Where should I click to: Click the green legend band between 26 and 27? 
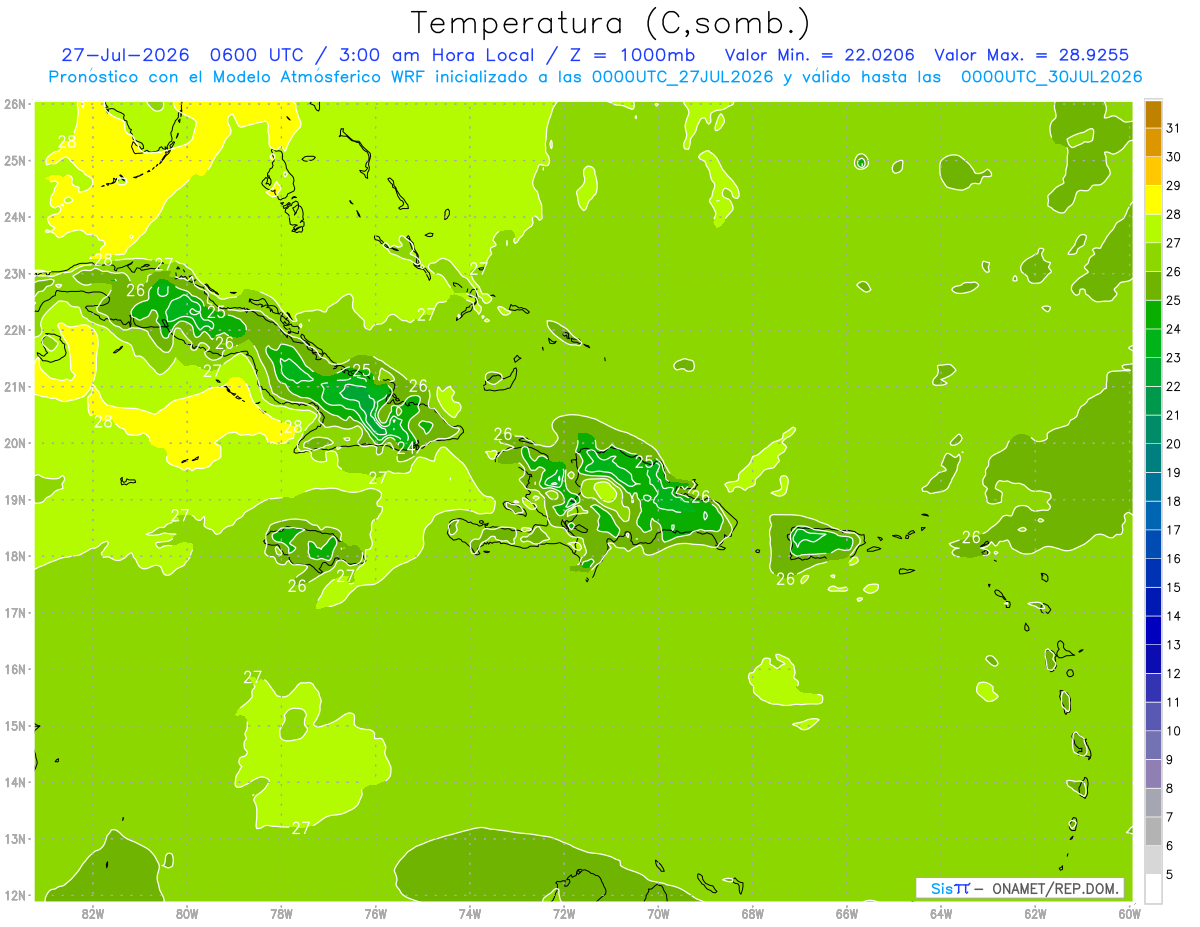pyautogui.click(x=1154, y=258)
